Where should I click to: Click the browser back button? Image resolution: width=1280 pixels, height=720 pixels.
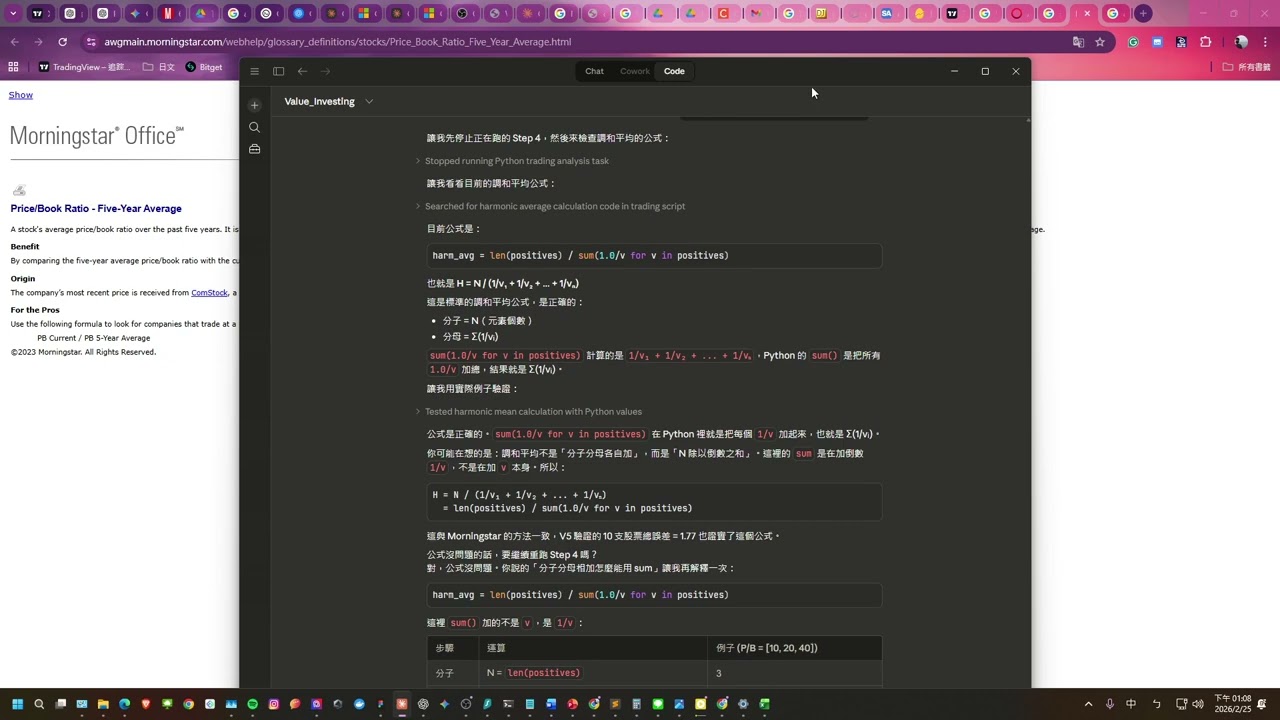tap(14, 42)
